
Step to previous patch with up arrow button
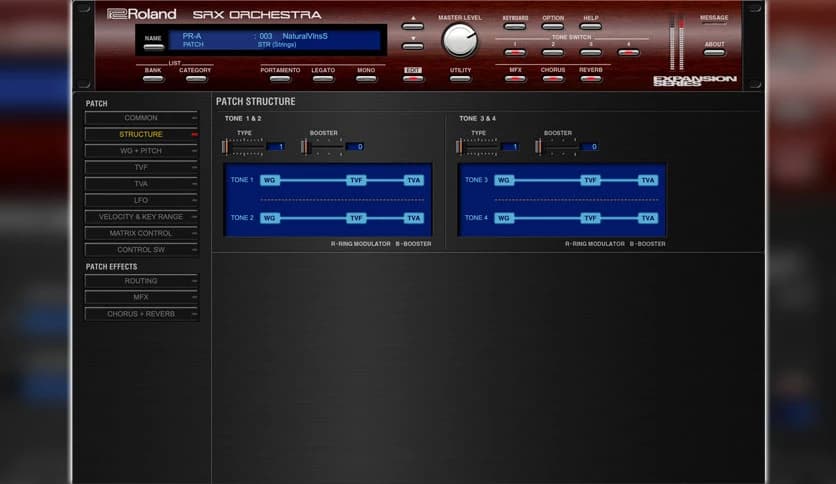pos(413,26)
